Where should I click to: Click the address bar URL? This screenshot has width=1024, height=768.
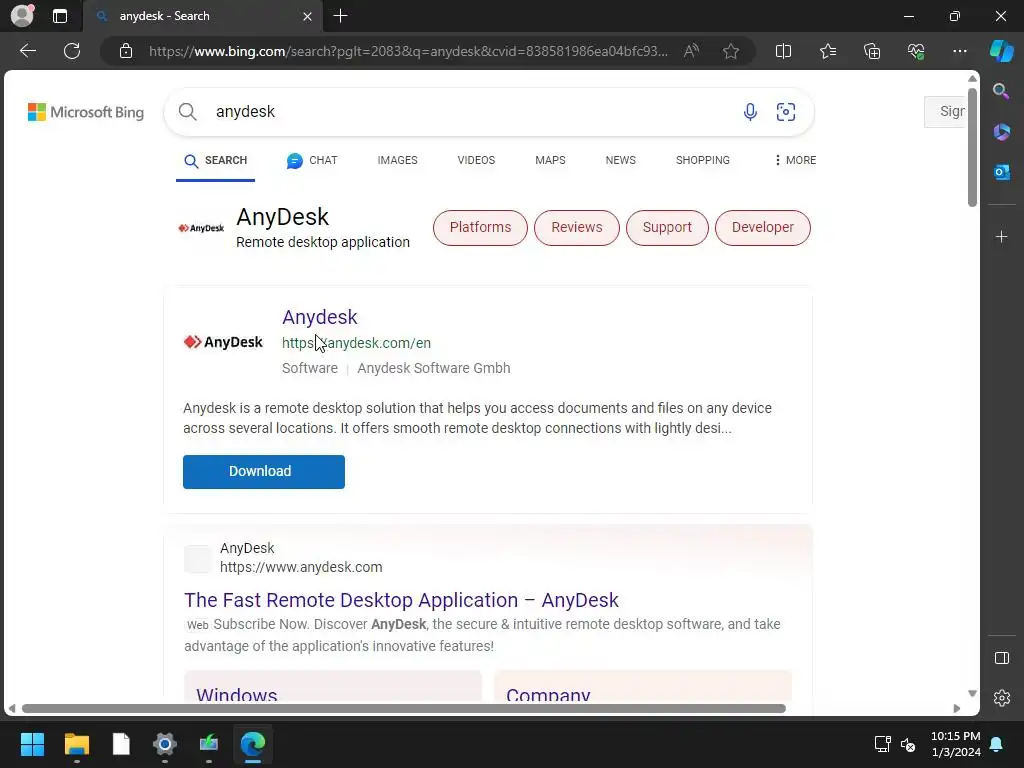tap(408, 51)
